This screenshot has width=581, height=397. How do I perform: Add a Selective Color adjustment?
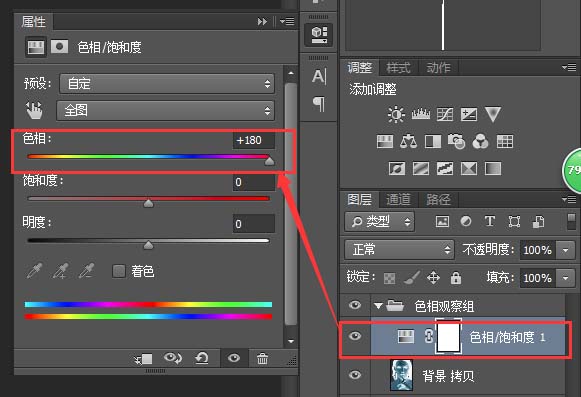[469, 168]
